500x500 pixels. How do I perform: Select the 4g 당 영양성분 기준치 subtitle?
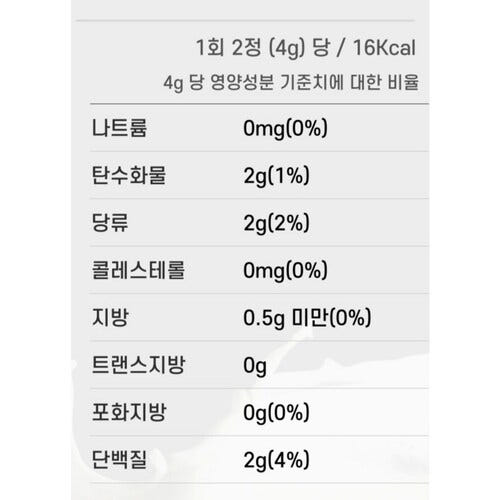(x=291, y=82)
